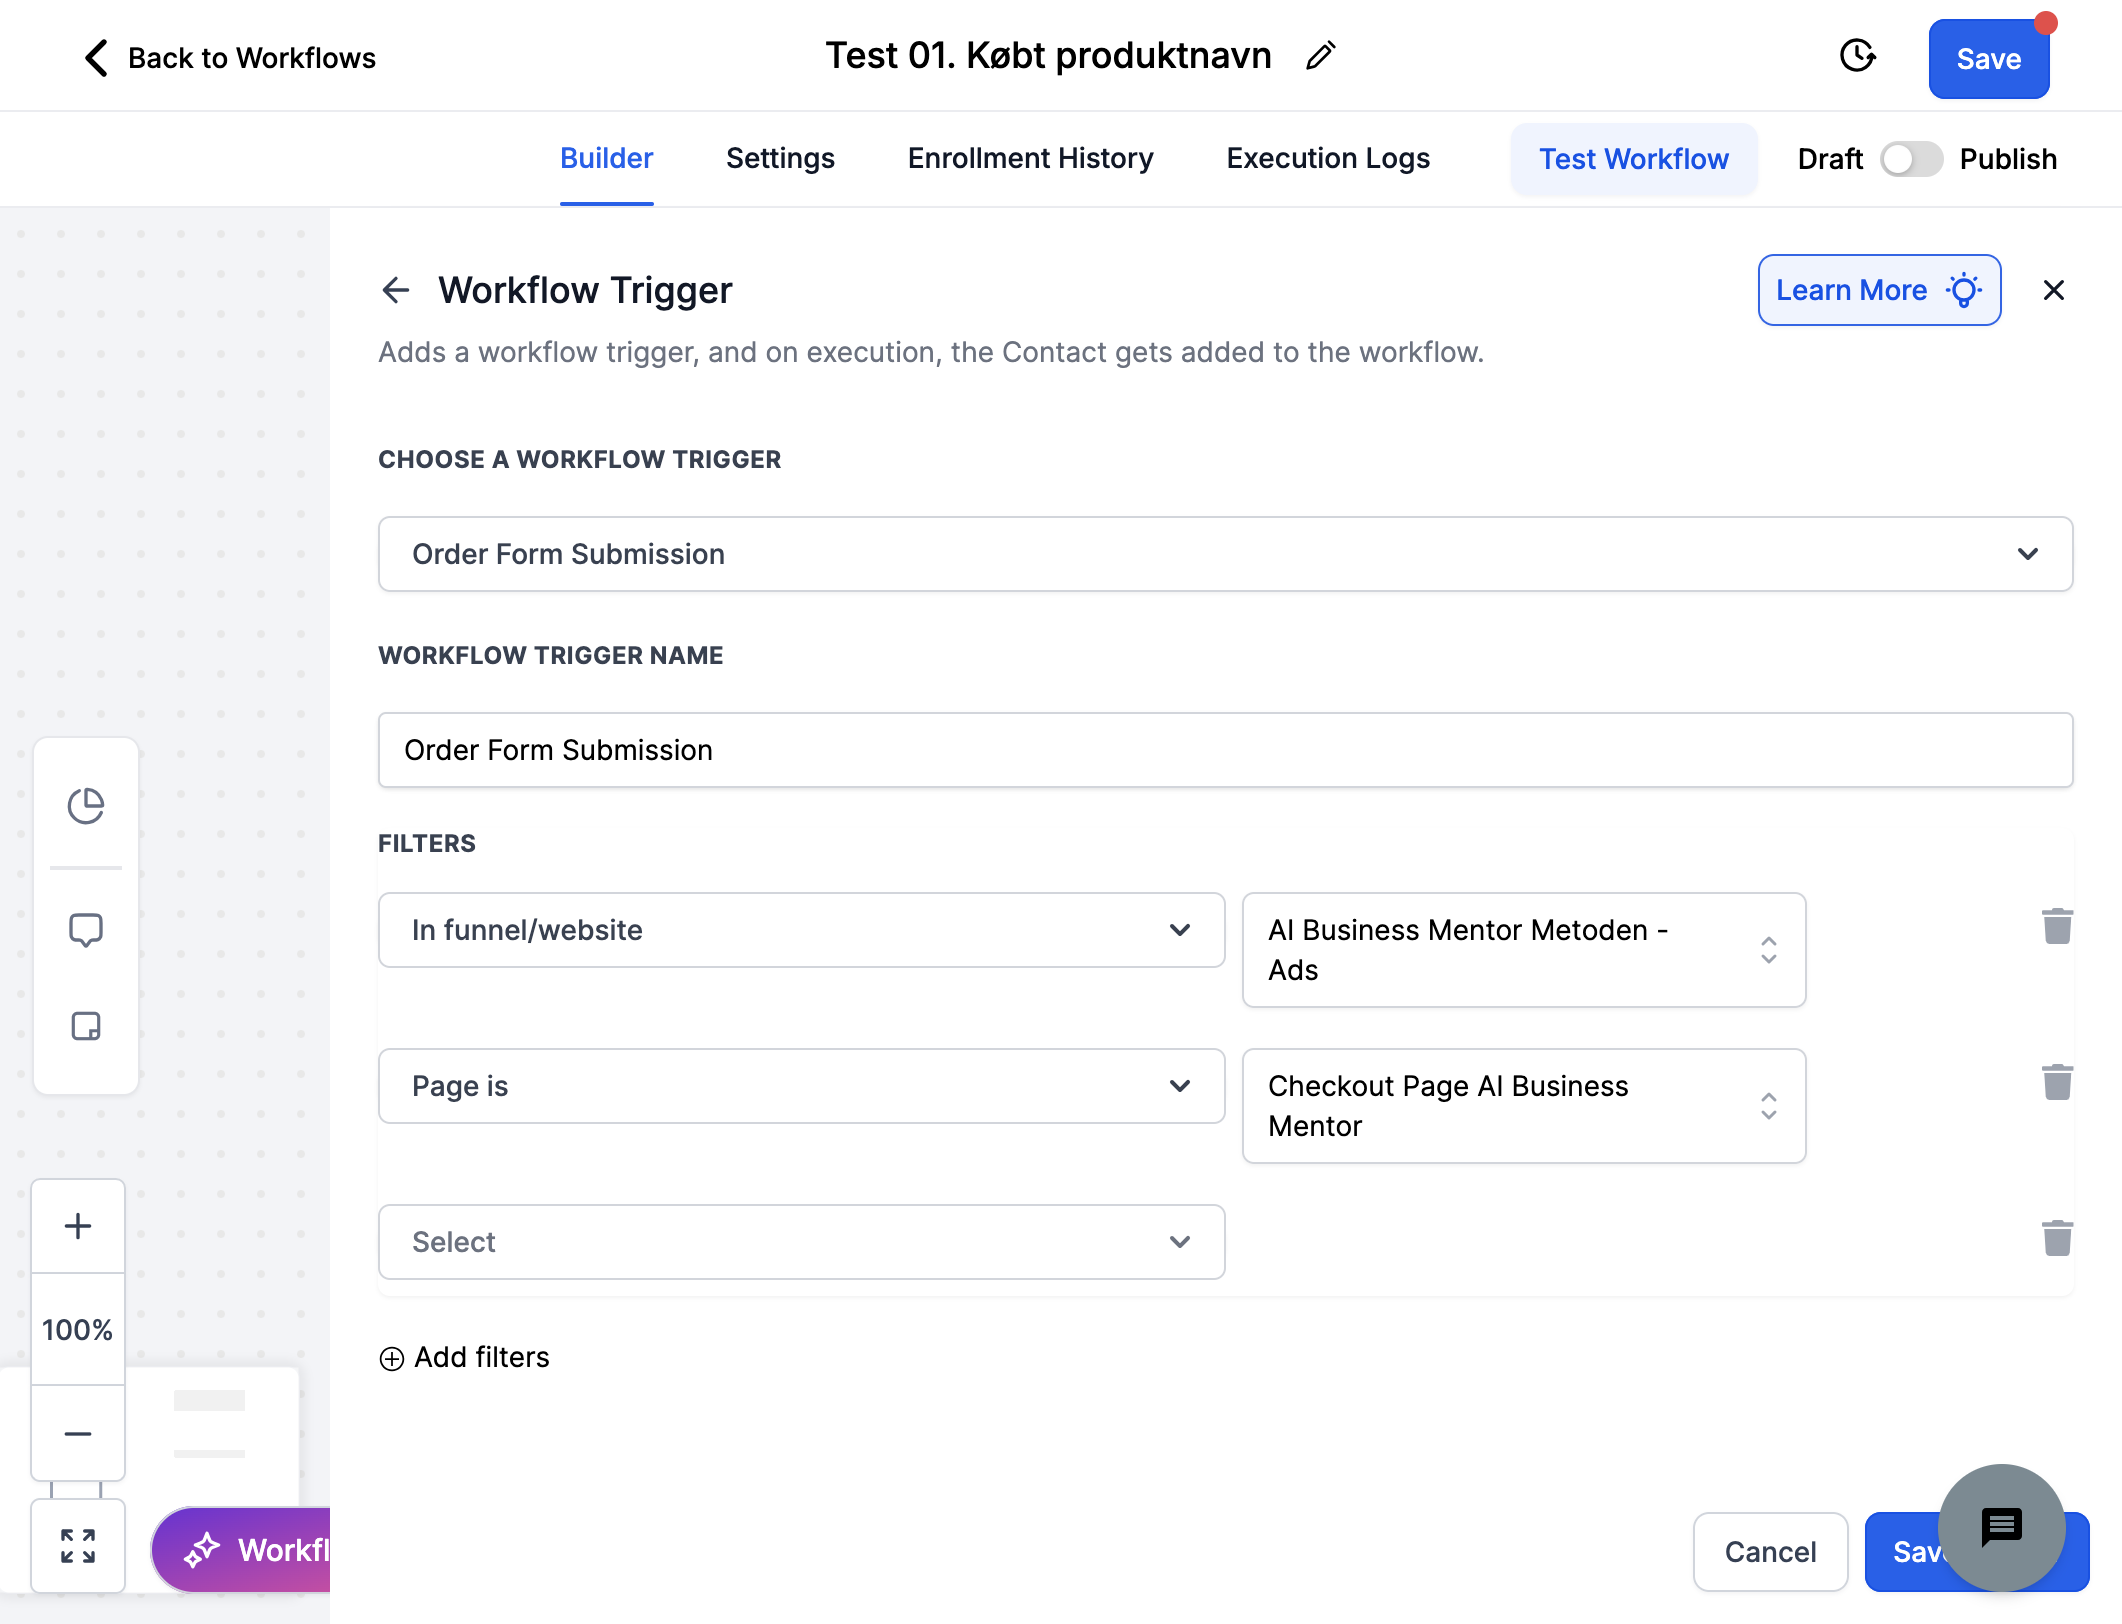Screen dimensions: 2122x1624
Task: Add a sticky note from sidebar
Action: point(86,1026)
